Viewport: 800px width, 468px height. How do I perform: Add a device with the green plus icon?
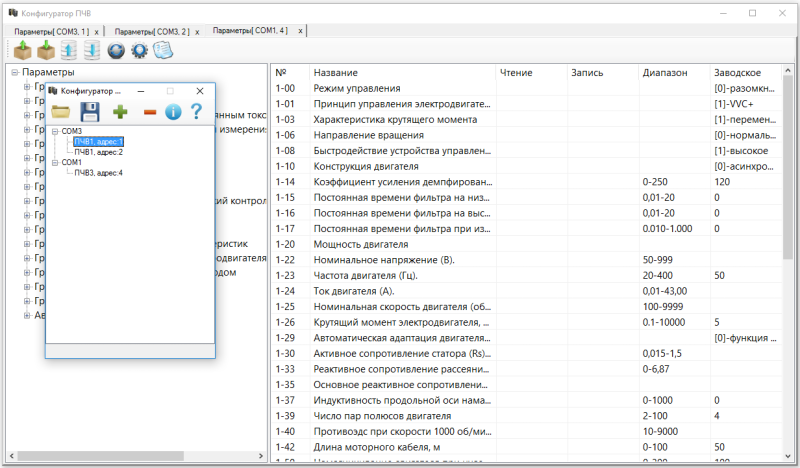120,112
